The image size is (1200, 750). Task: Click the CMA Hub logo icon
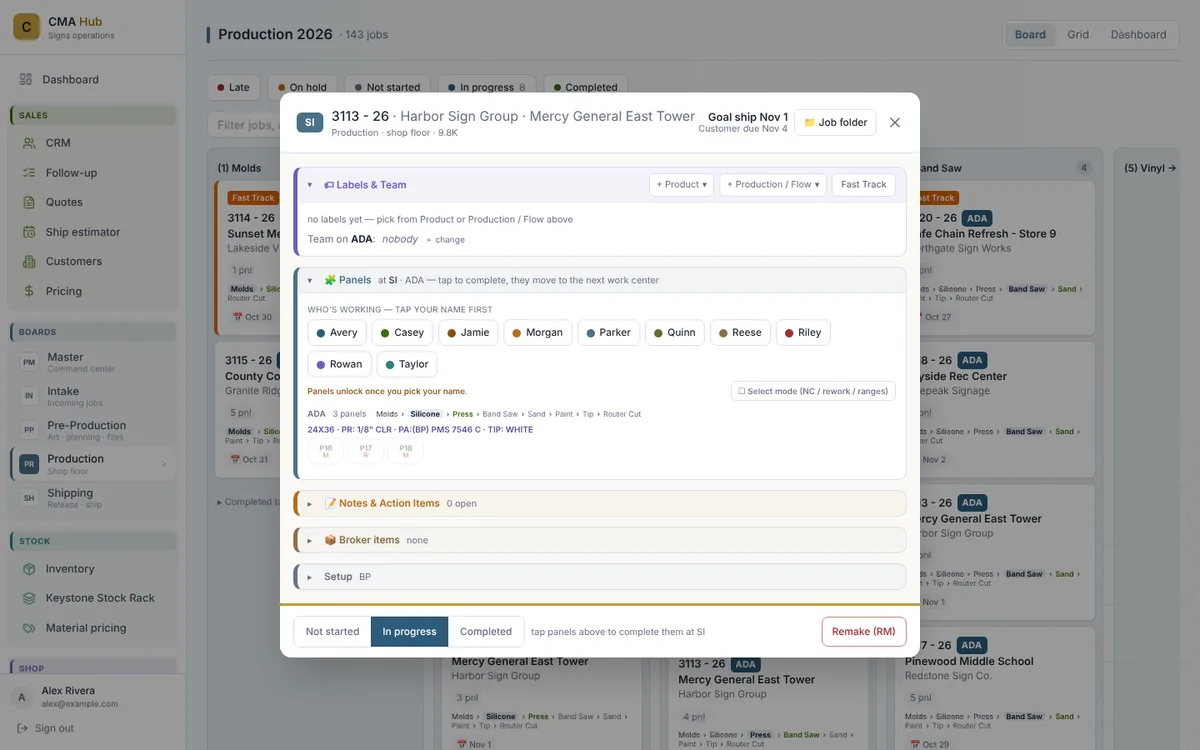pyautogui.click(x=27, y=27)
